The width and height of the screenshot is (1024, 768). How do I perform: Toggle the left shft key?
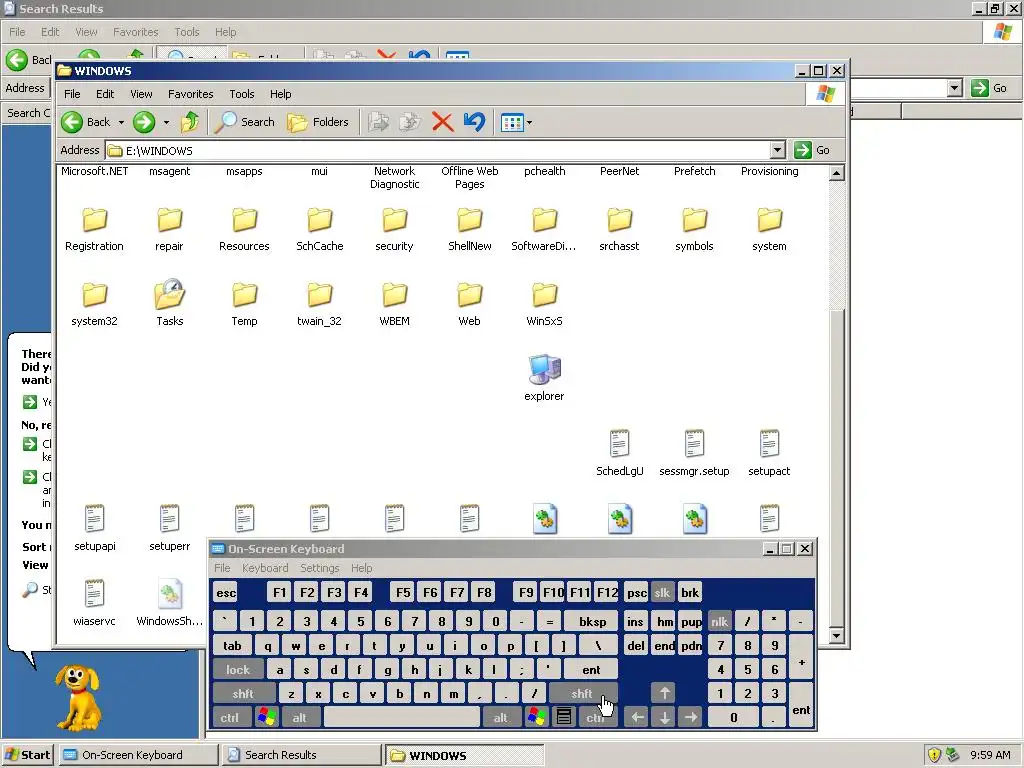(243, 694)
